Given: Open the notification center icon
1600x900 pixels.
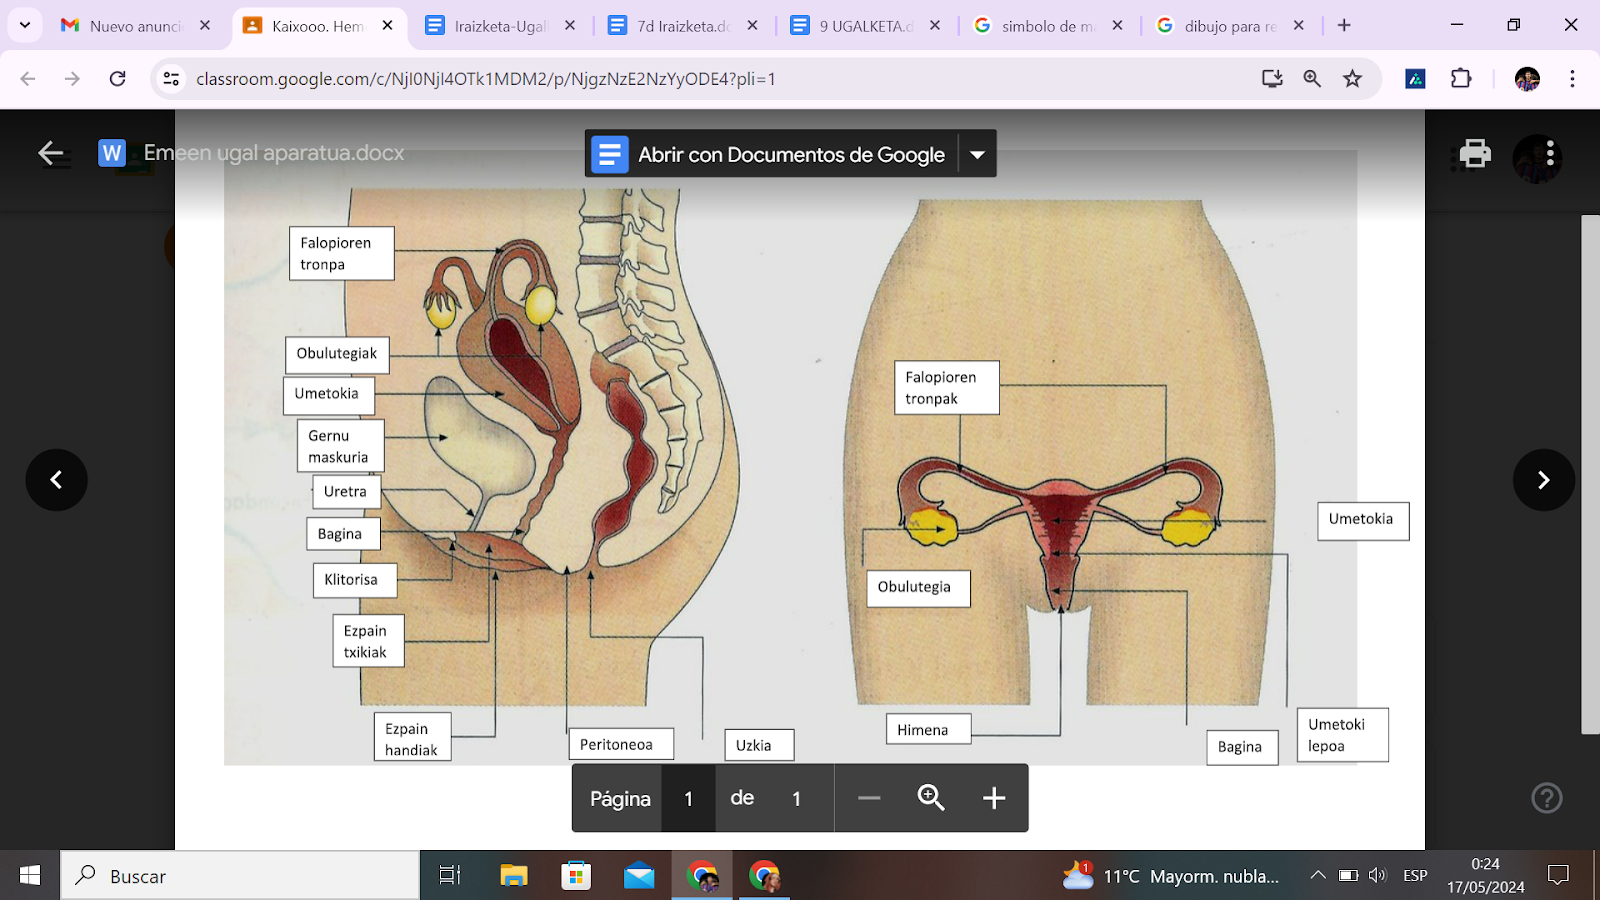Looking at the screenshot, I should [x=1558, y=875].
